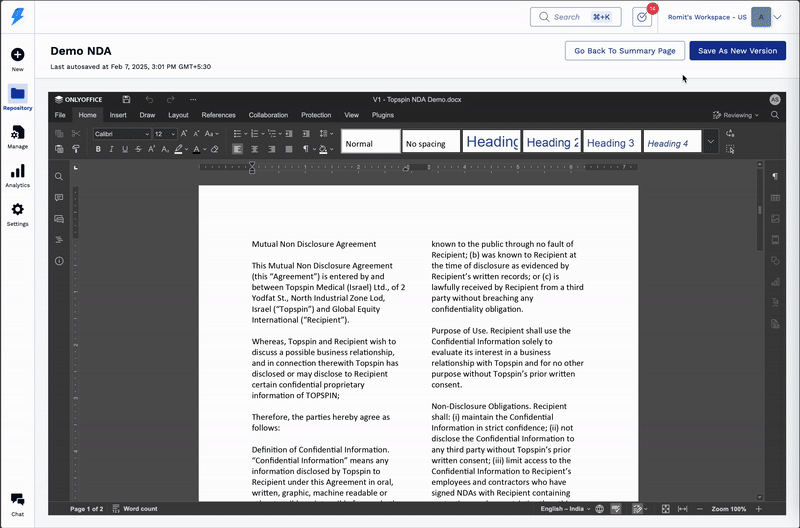Click Fit to page icon
This screenshot has width=800, height=528.
(665, 509)
